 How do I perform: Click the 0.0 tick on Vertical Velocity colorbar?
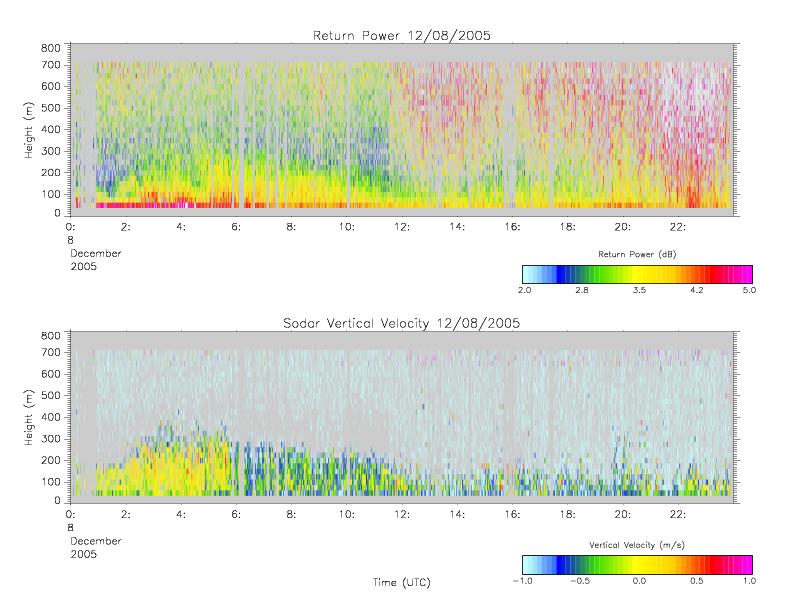tap(639, 581)
